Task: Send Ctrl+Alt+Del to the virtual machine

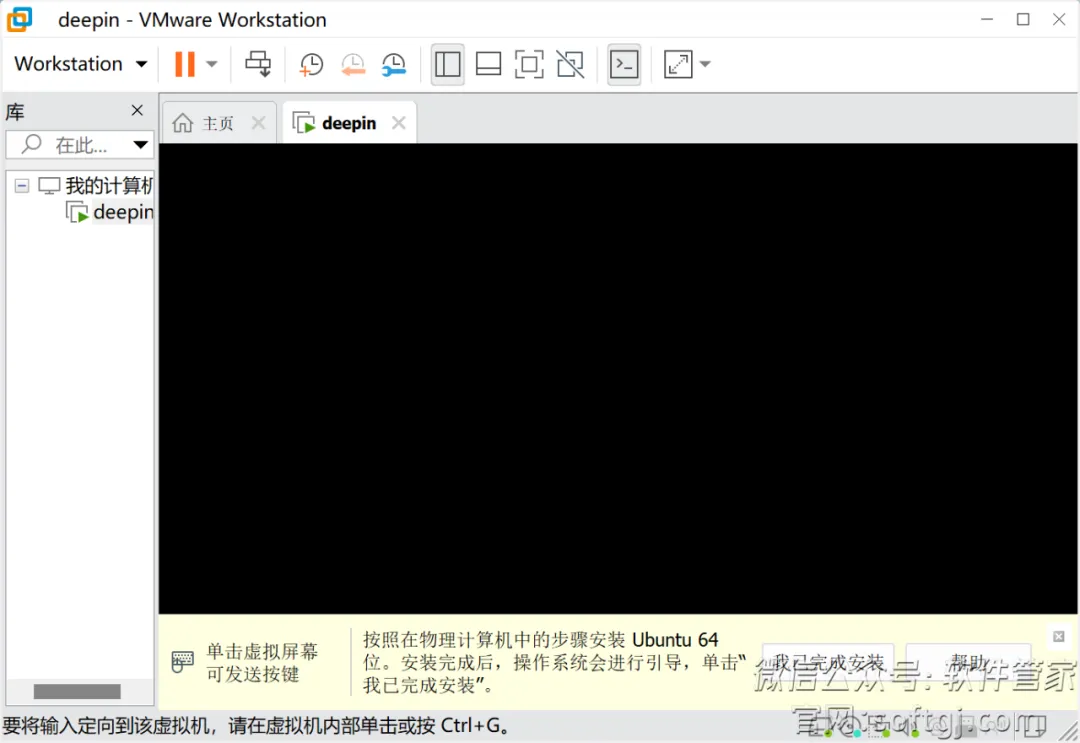Action: (258, 64)
